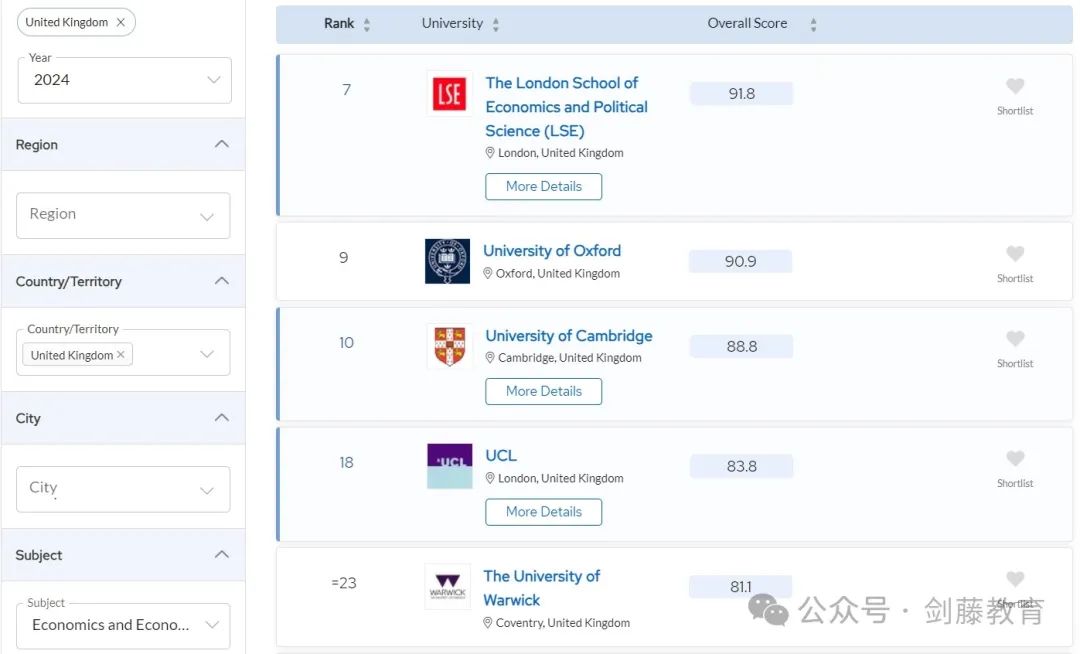Click the Warwick university logo
This screenshot has height=654, width=1080.
pos(447,587)
